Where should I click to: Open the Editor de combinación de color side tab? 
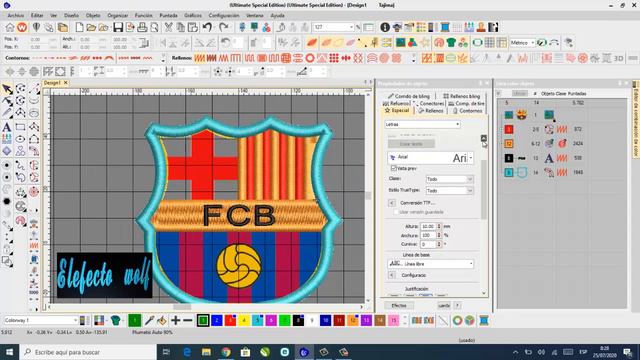(636, 119)
